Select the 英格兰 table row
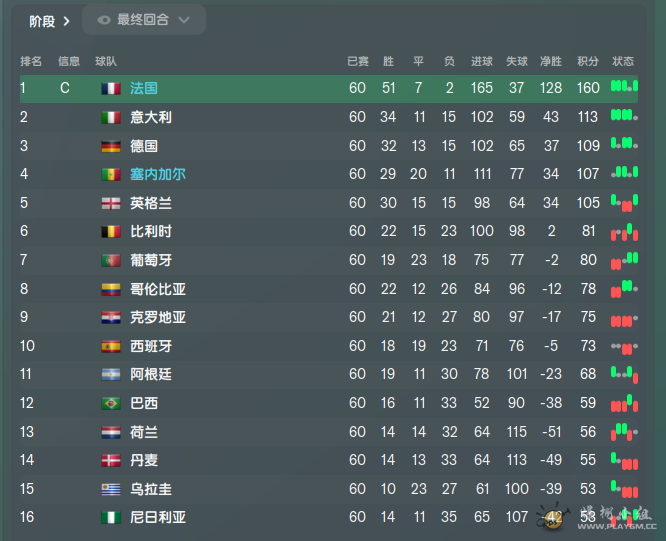The width and height of the screenshot is (666, 541). 329,203
